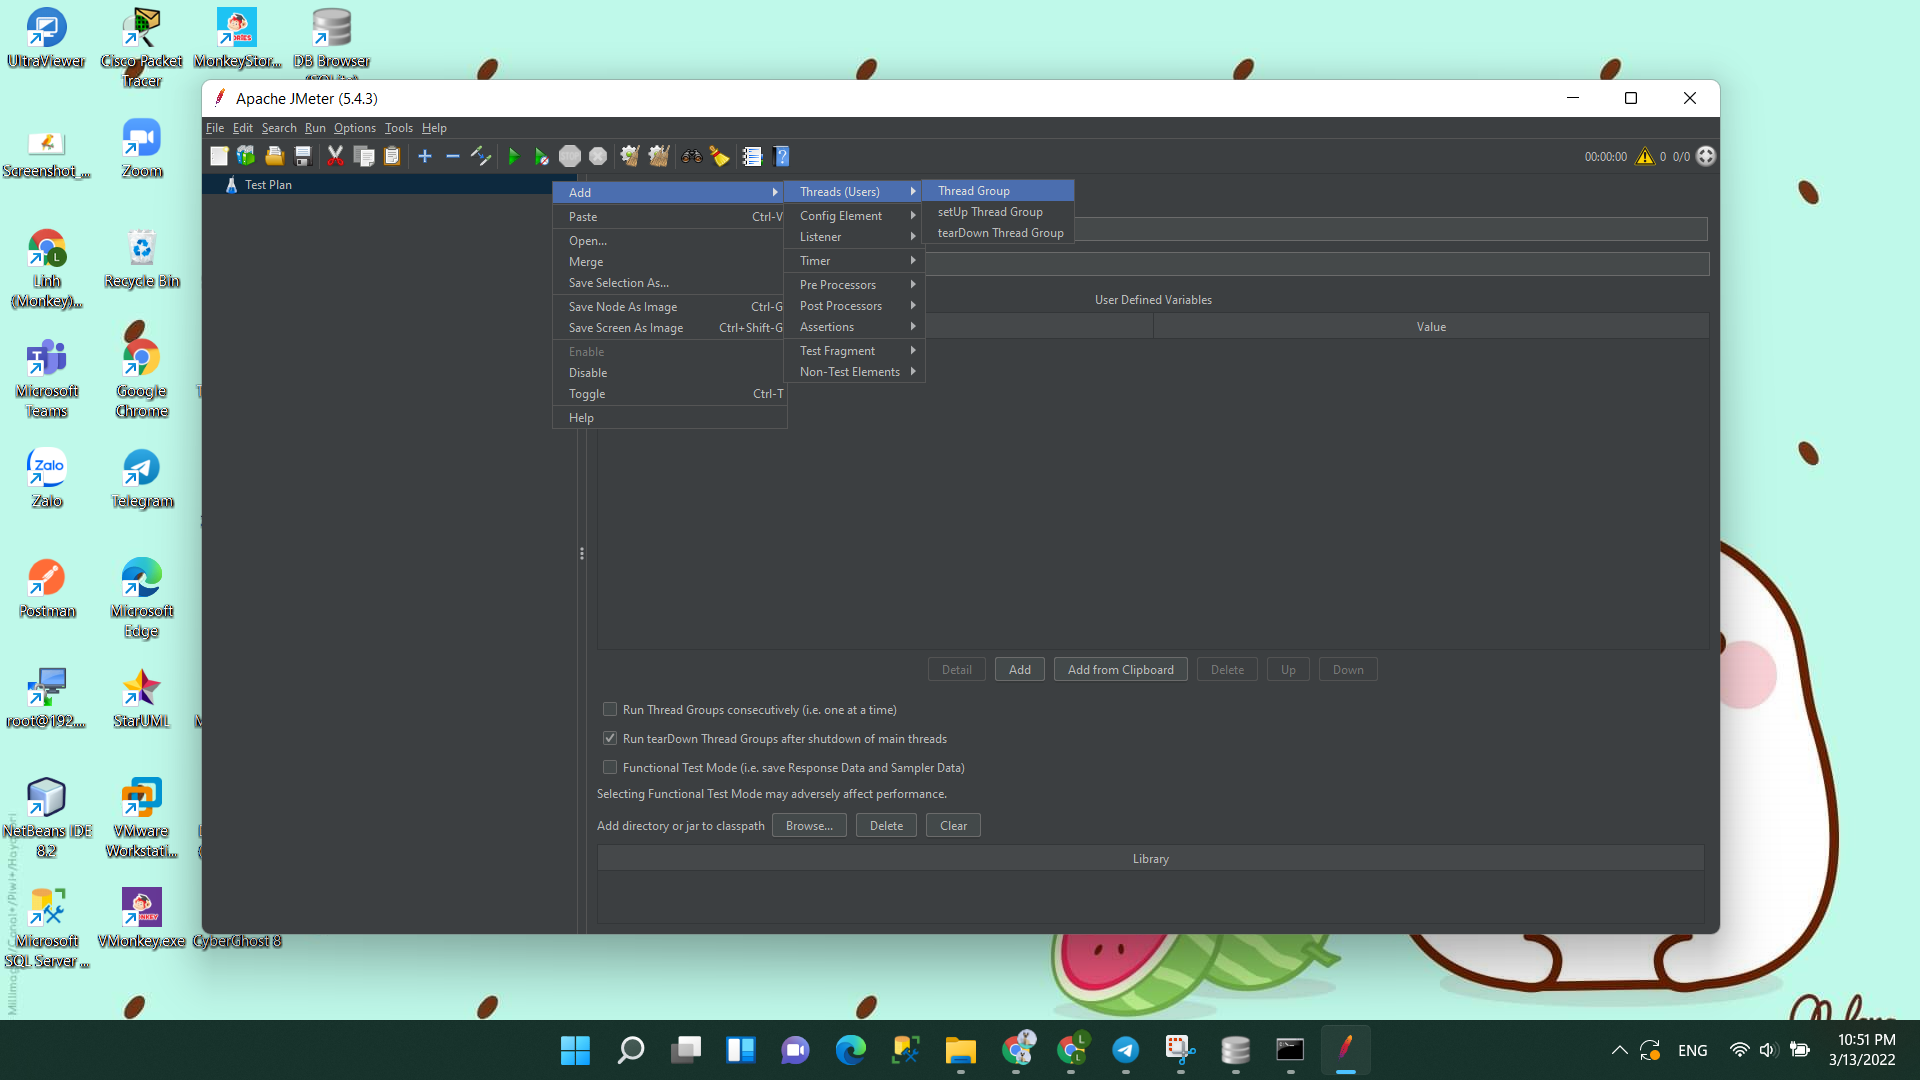Click Add from Clipboard button
Screen dimensions: 1920x1080
tap(1120, 669)
